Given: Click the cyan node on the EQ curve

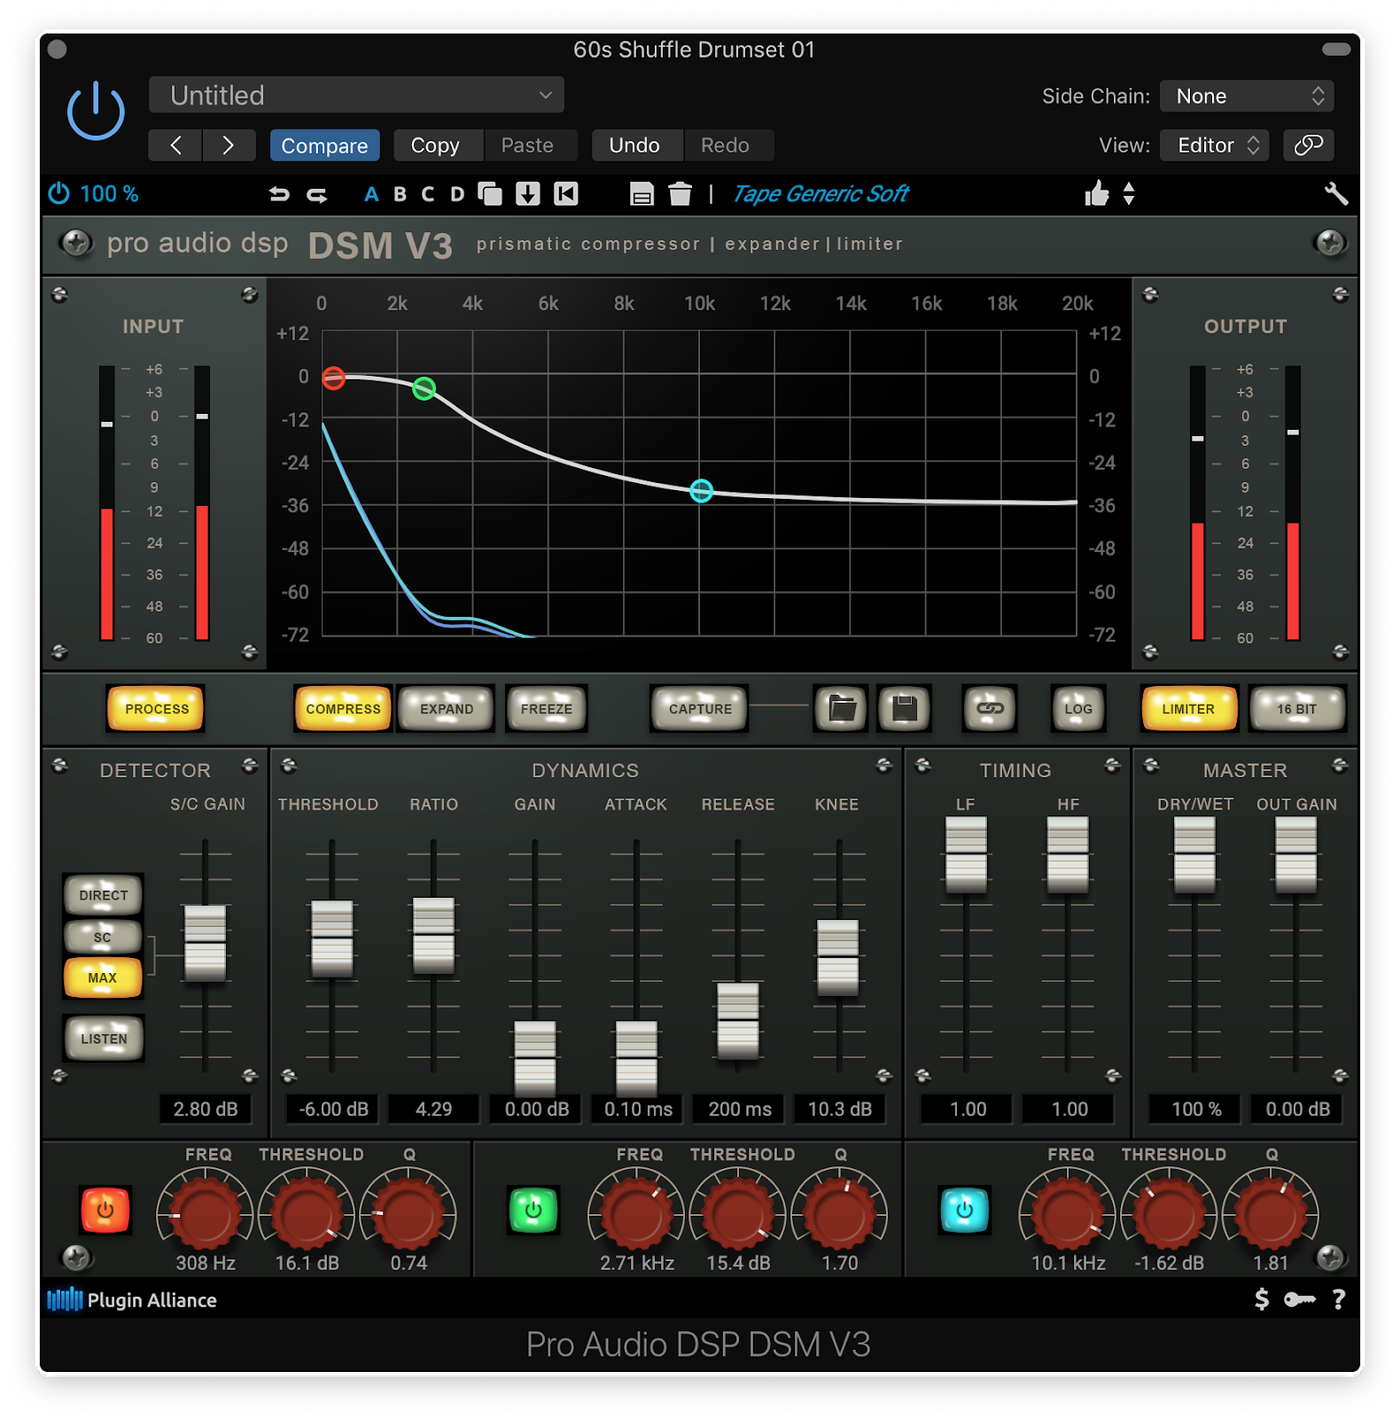Looking at the screenshot, I should pos(702,491).
